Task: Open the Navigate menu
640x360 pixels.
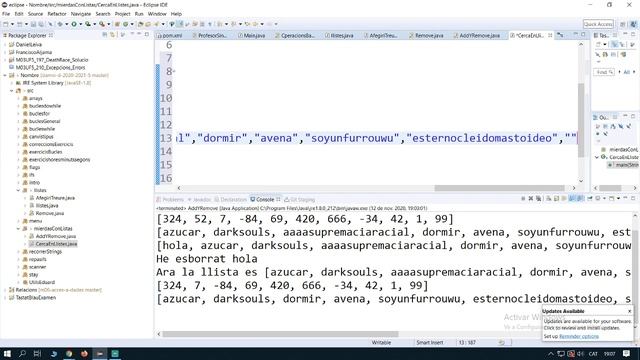Action: click(x=81, y=13)
